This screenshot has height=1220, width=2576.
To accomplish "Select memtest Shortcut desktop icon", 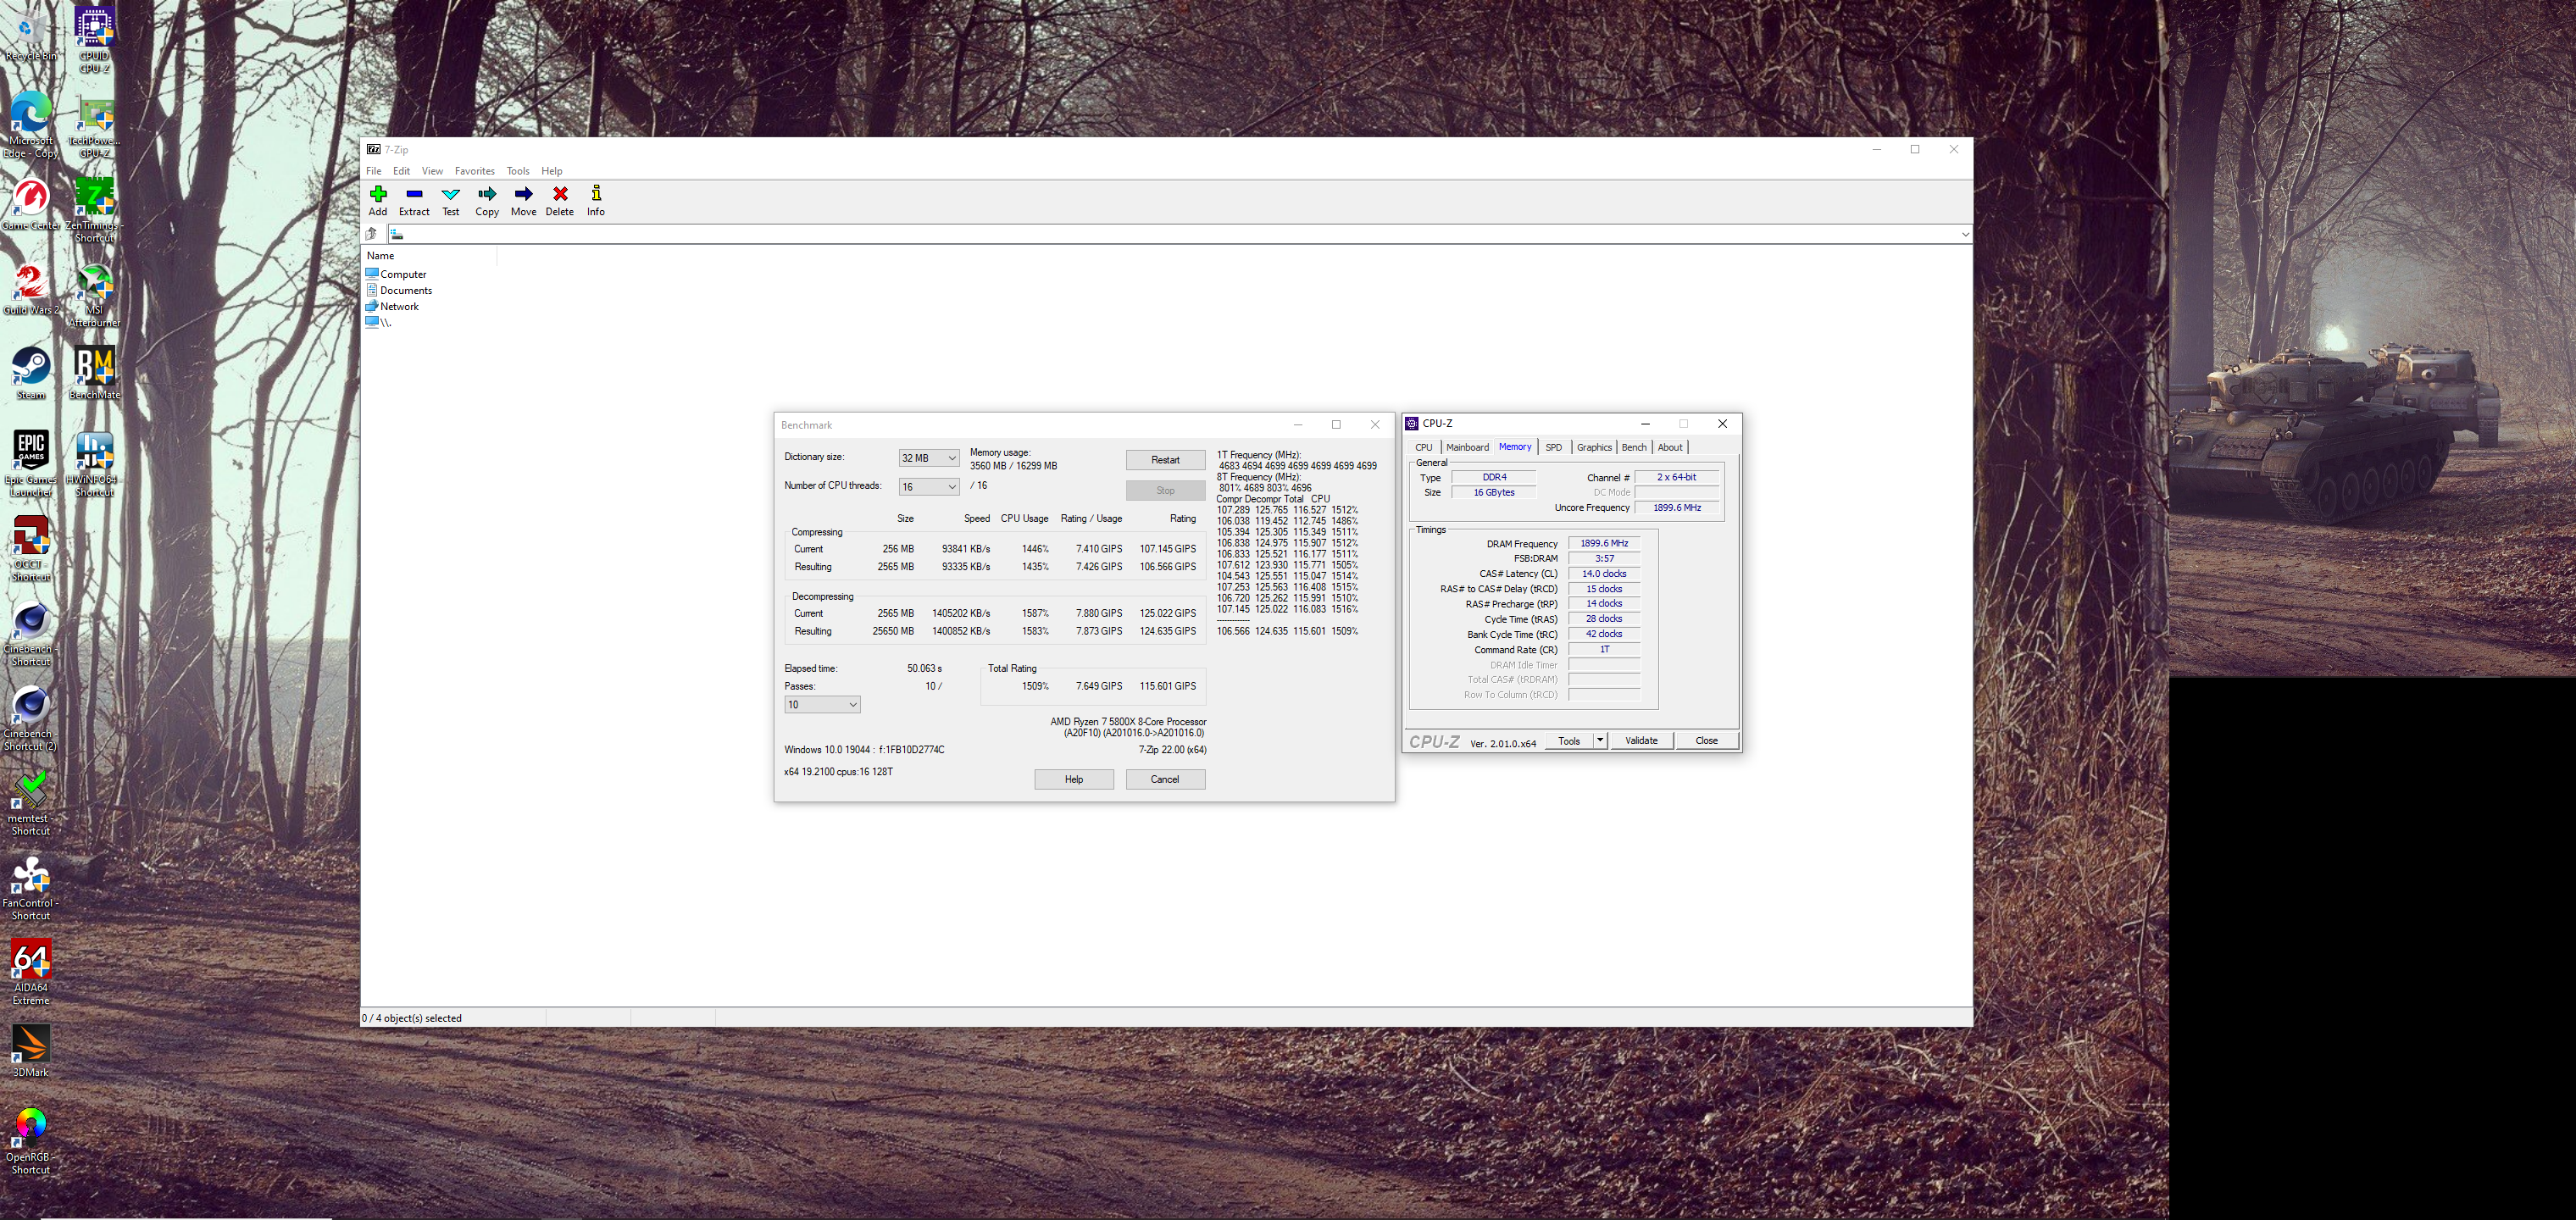I will point(31,803).
